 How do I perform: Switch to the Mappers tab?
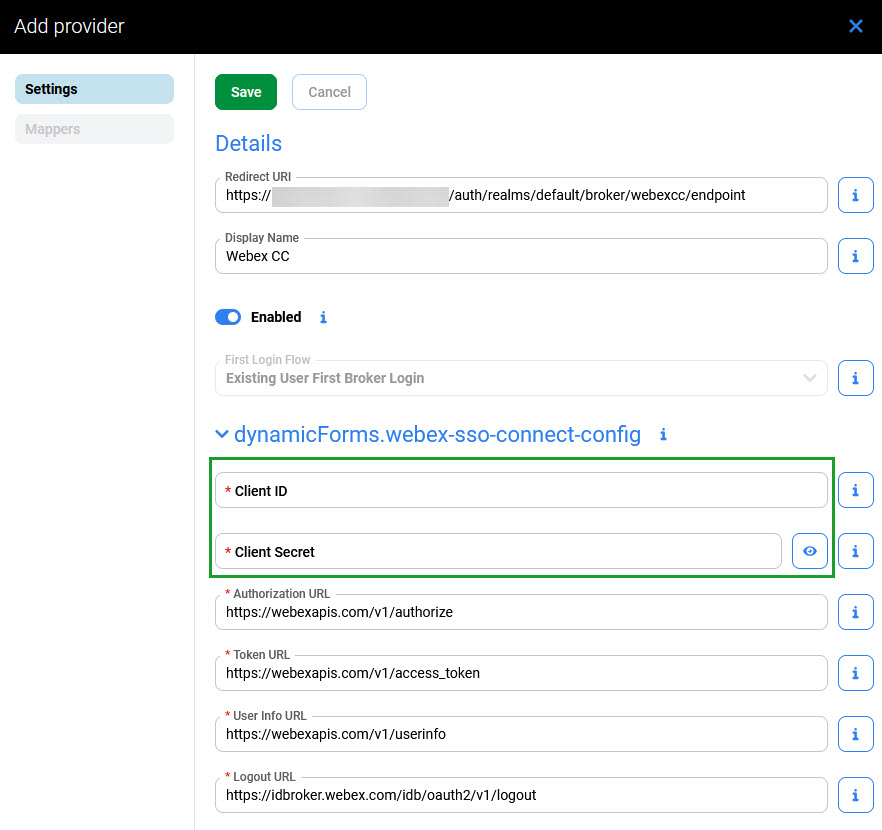(x=94, y=129)
